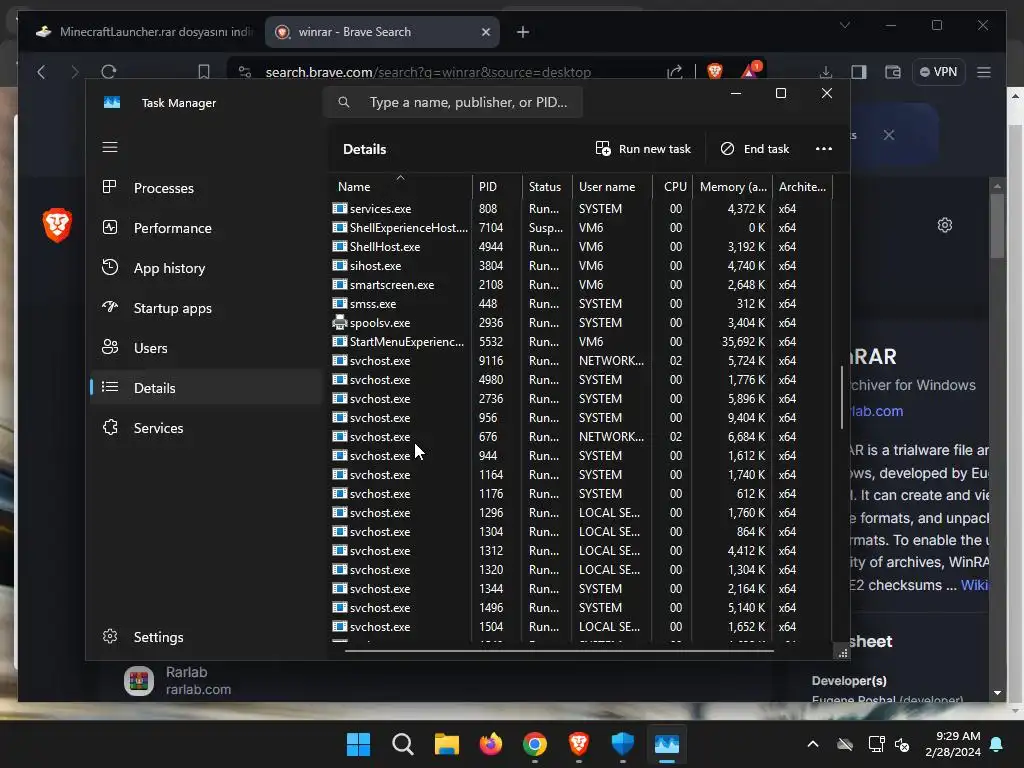Click the Run new task button

(x=643, y=149)
